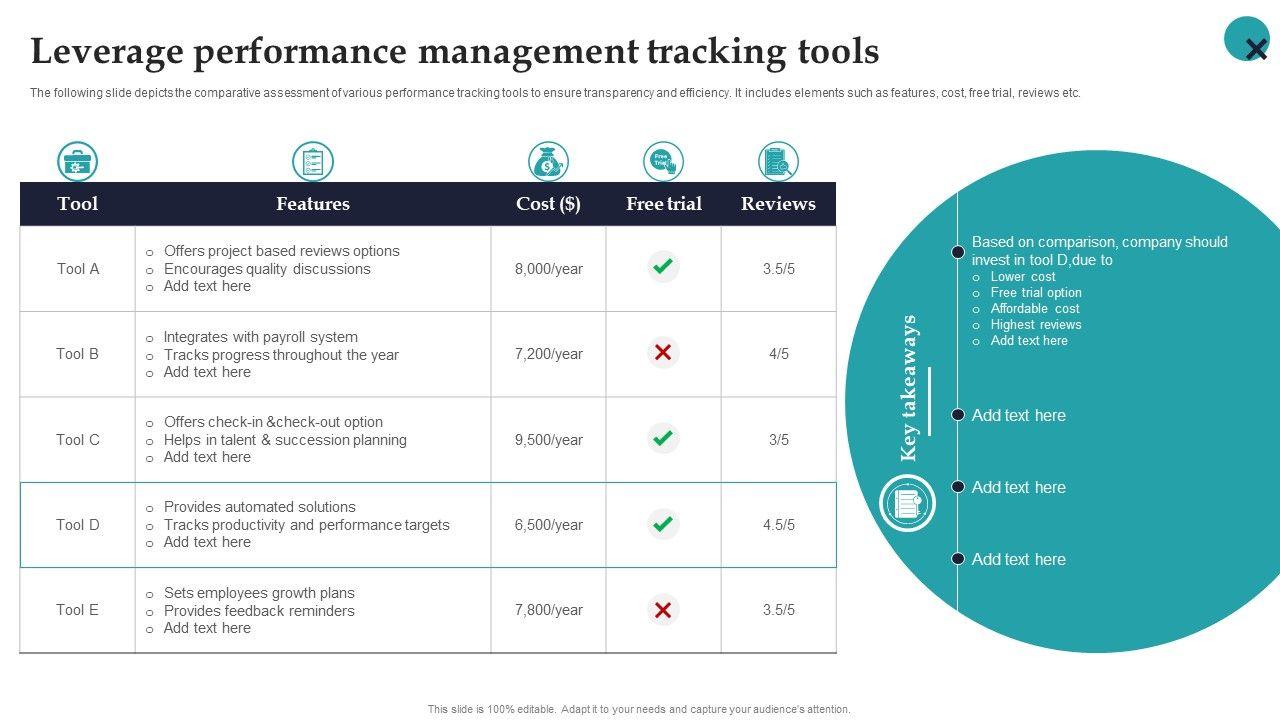The height and width of the screenshot is (720, 1280).
Task: Click the toolbox icon above Tool column
Action: 78,162
